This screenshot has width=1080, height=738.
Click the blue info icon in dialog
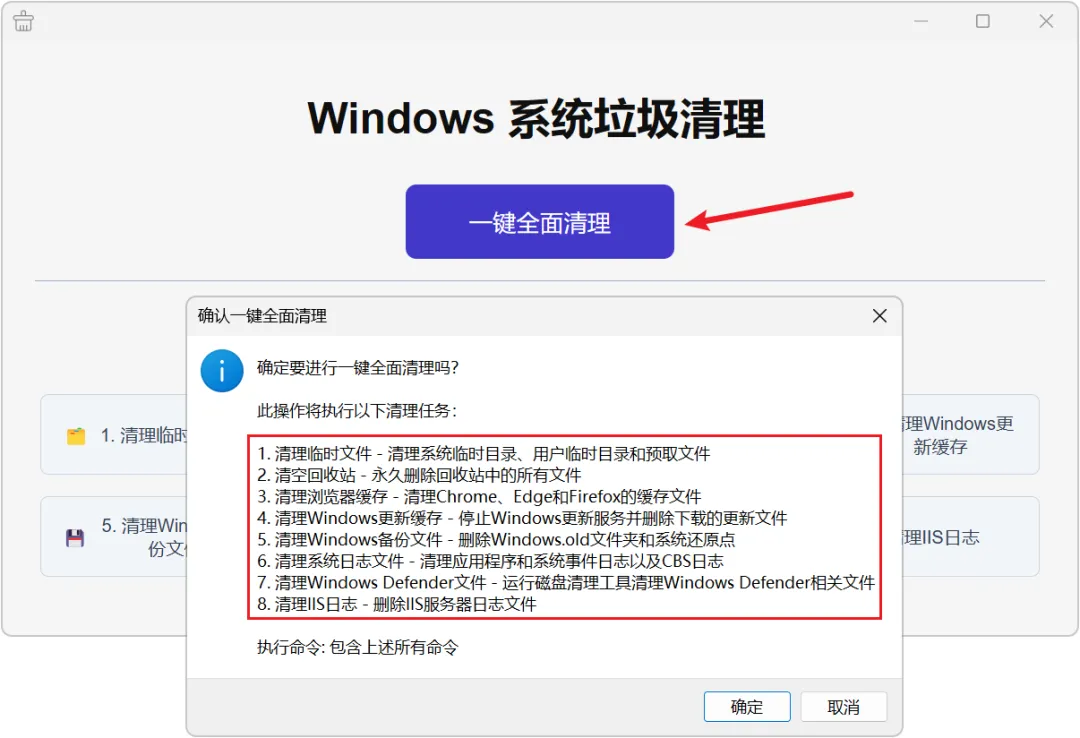(222, 371)
